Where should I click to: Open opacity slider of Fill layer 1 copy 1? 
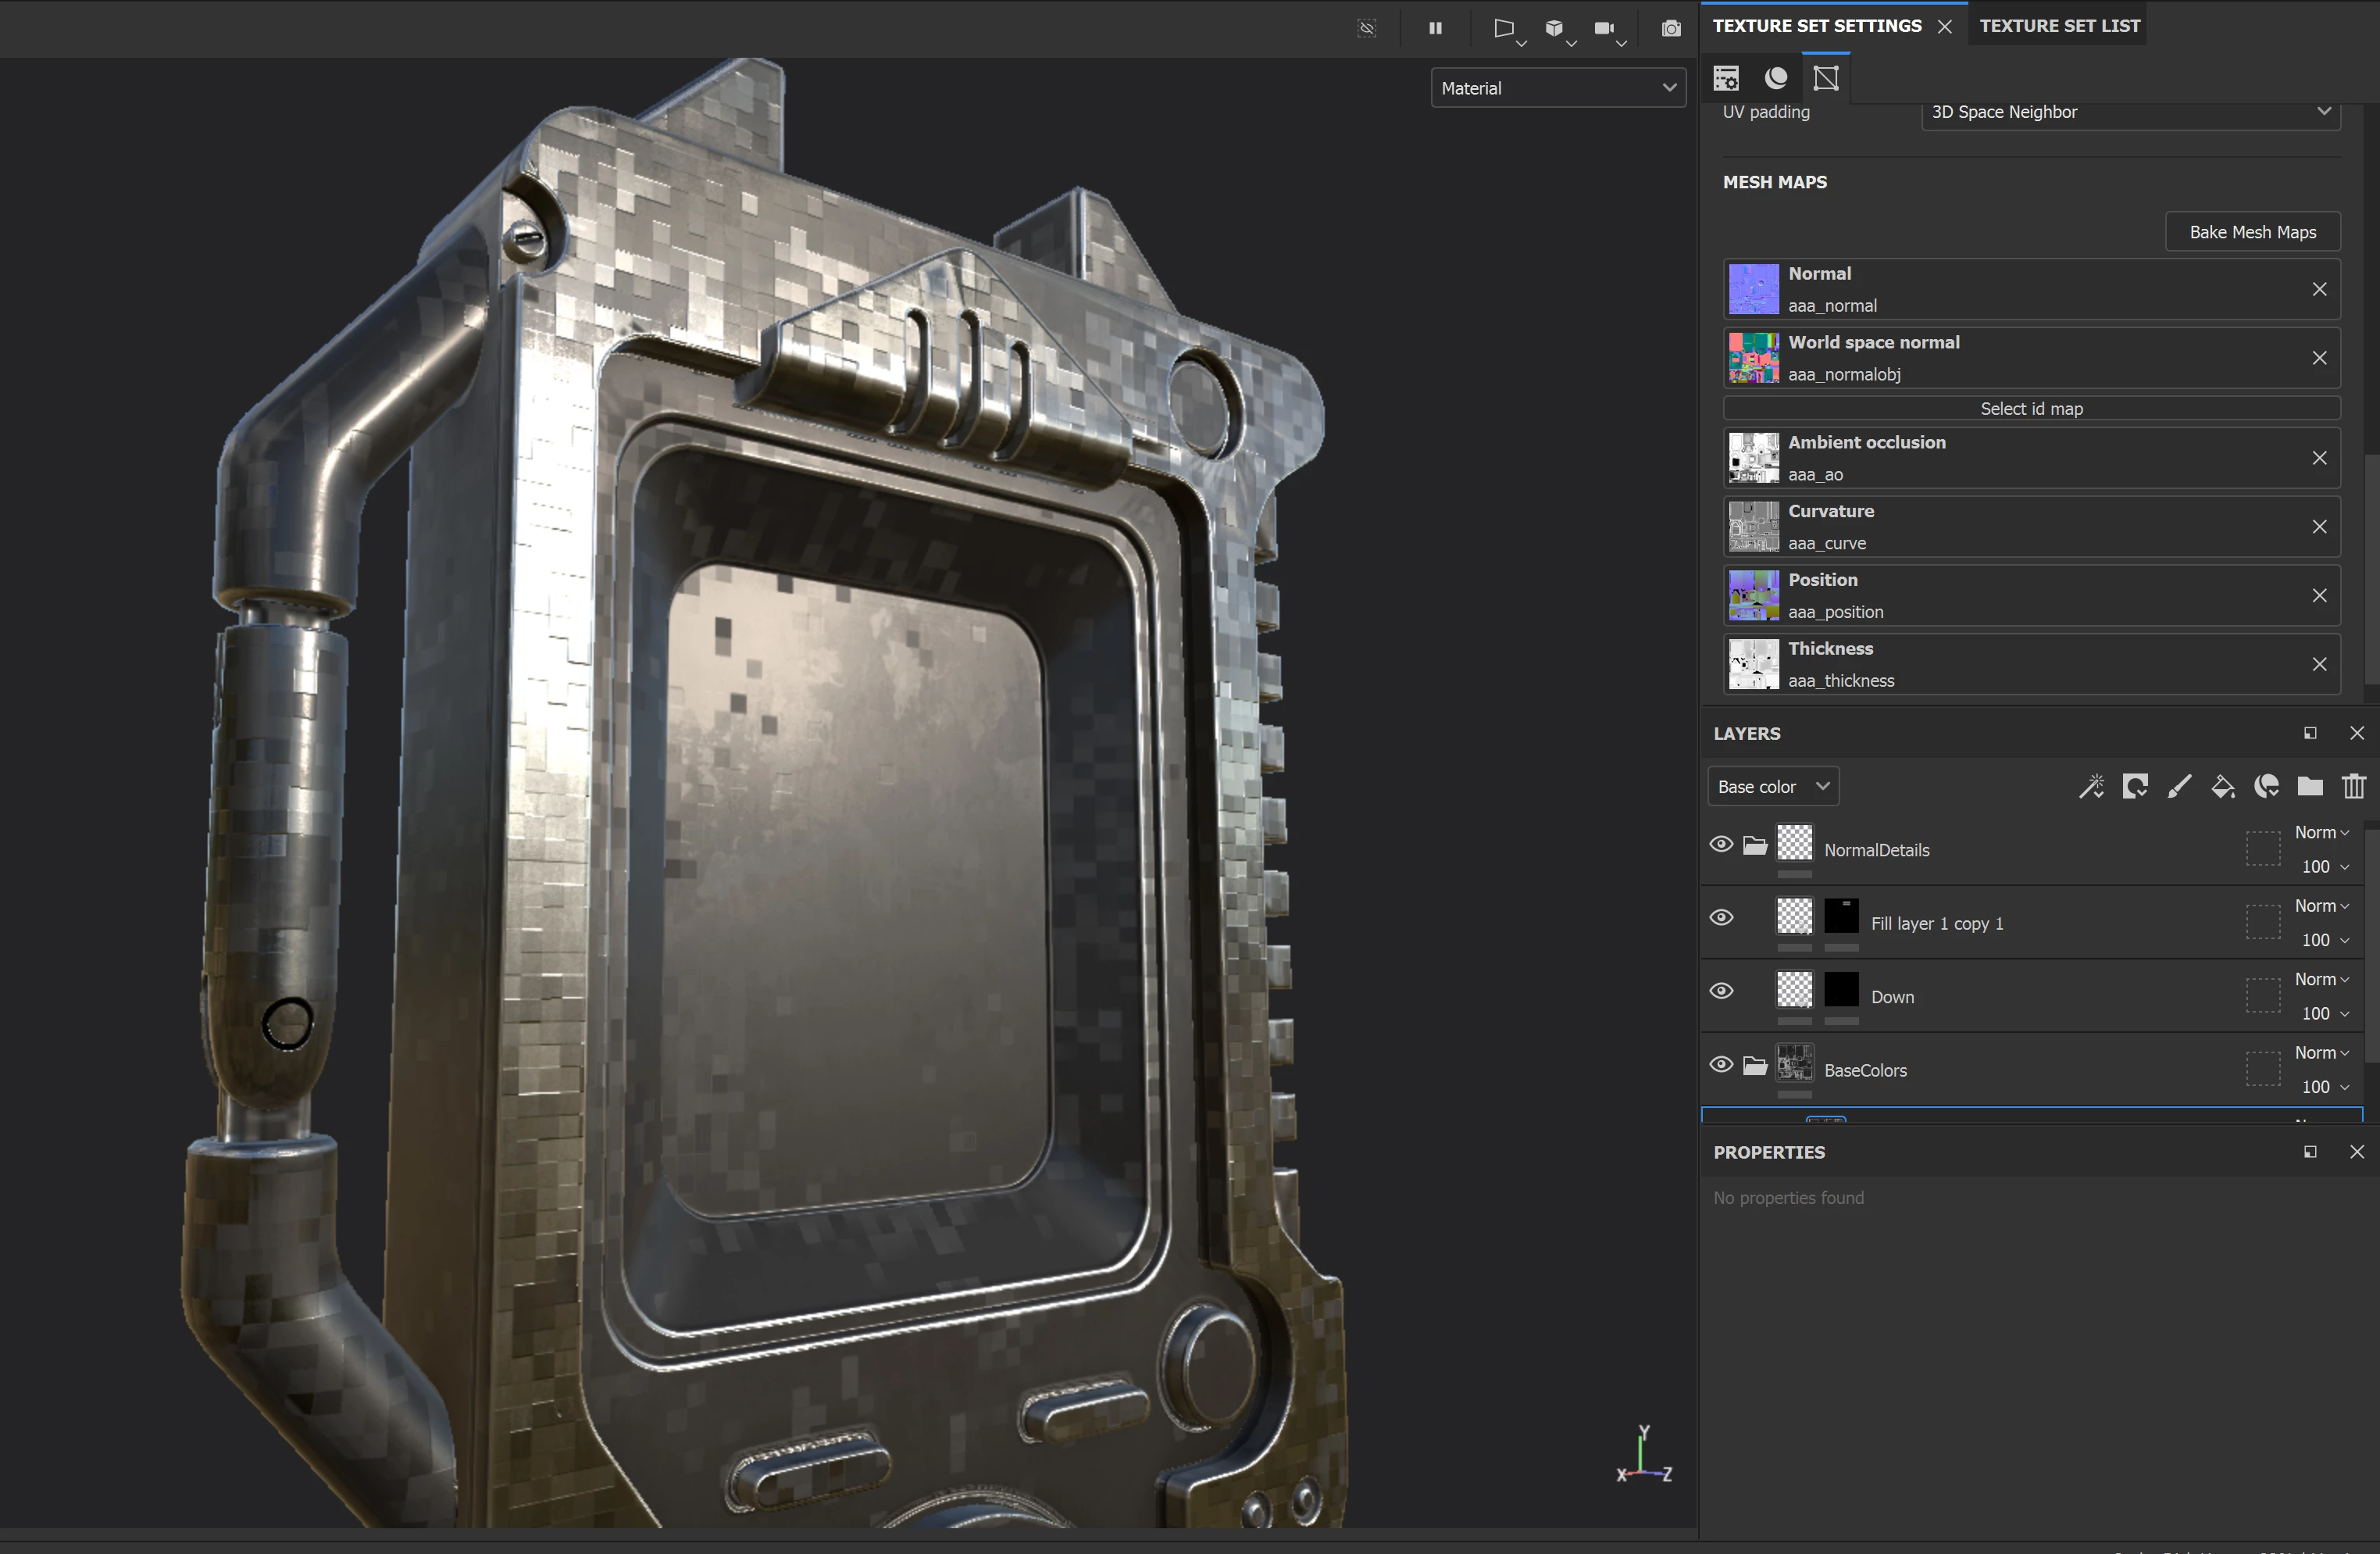pos(2324,940)
